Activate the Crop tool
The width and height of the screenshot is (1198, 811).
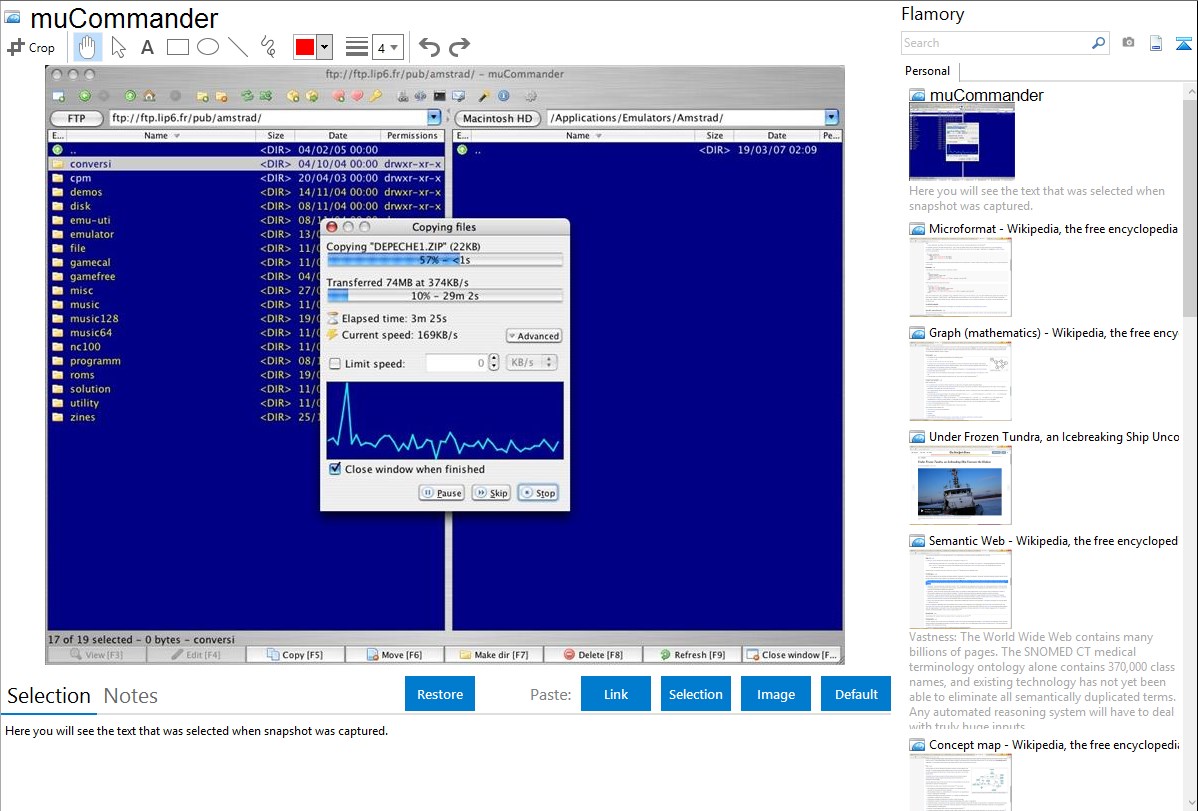[x=31, y=47]
